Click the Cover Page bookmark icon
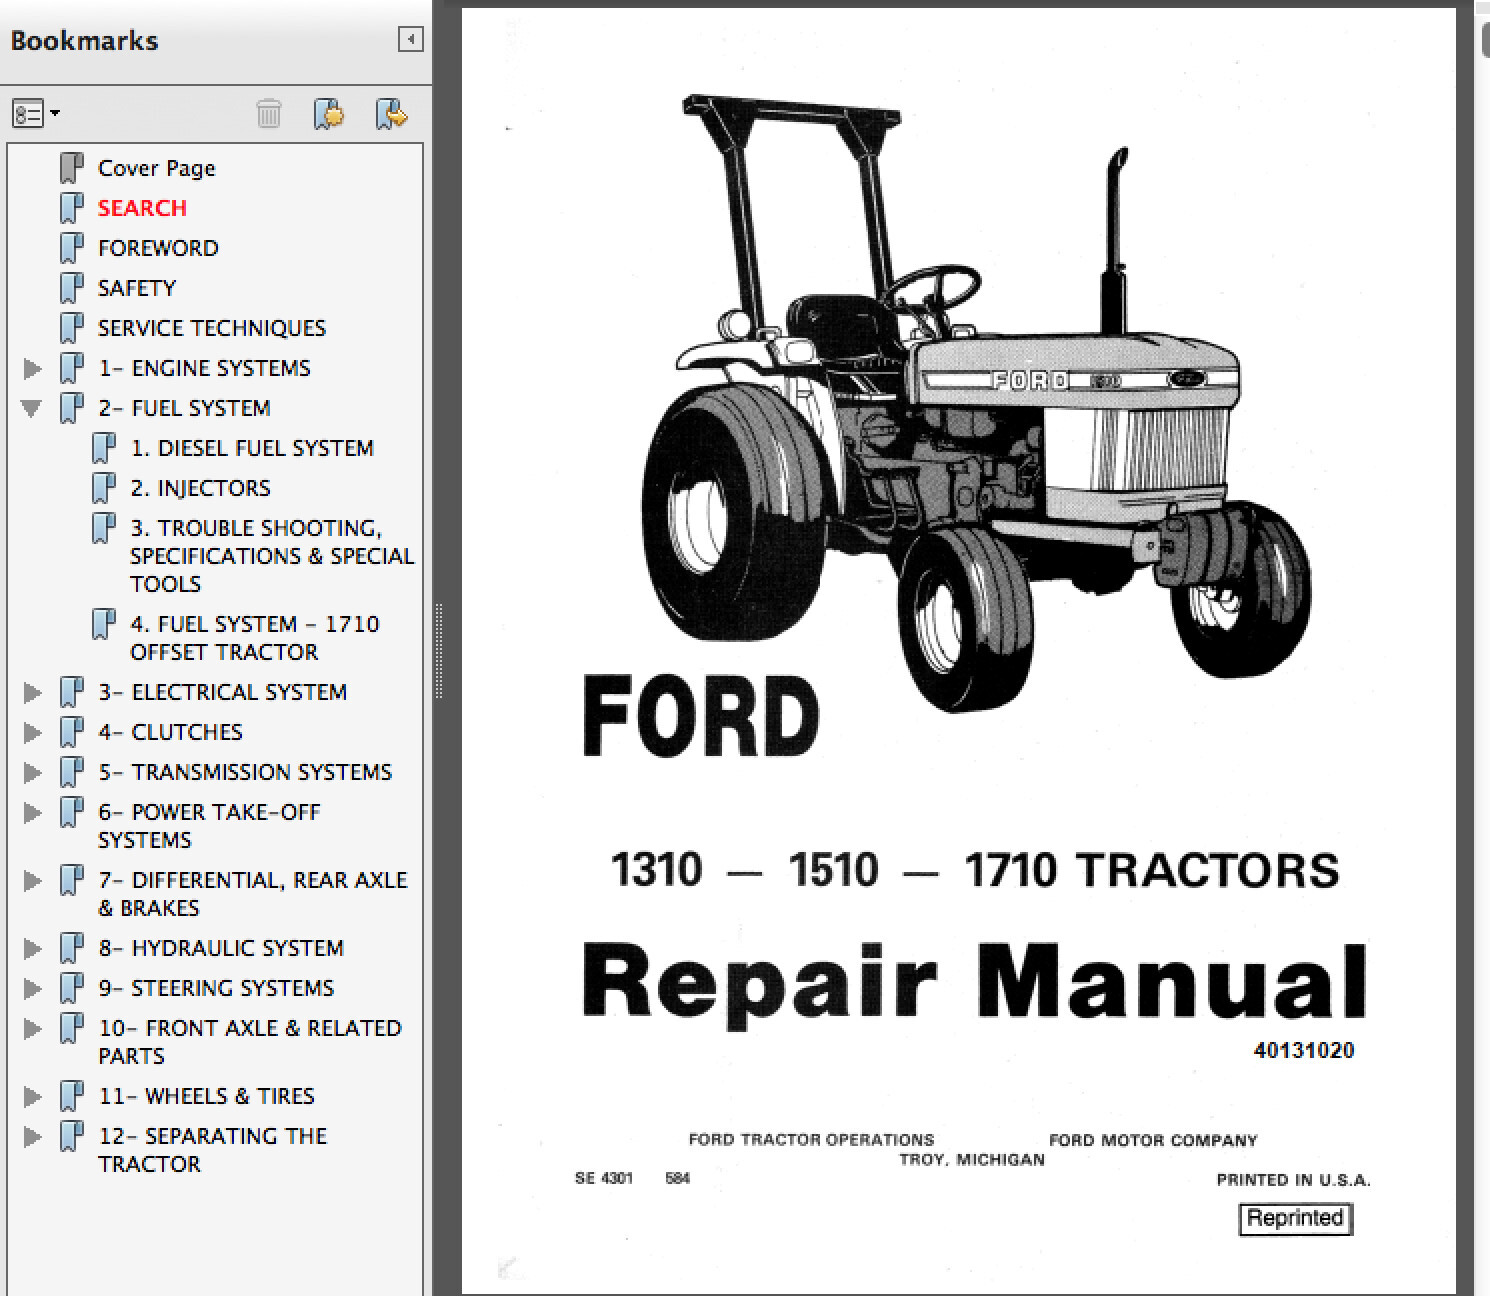Screen dimensions: 1490x1296 71,168
